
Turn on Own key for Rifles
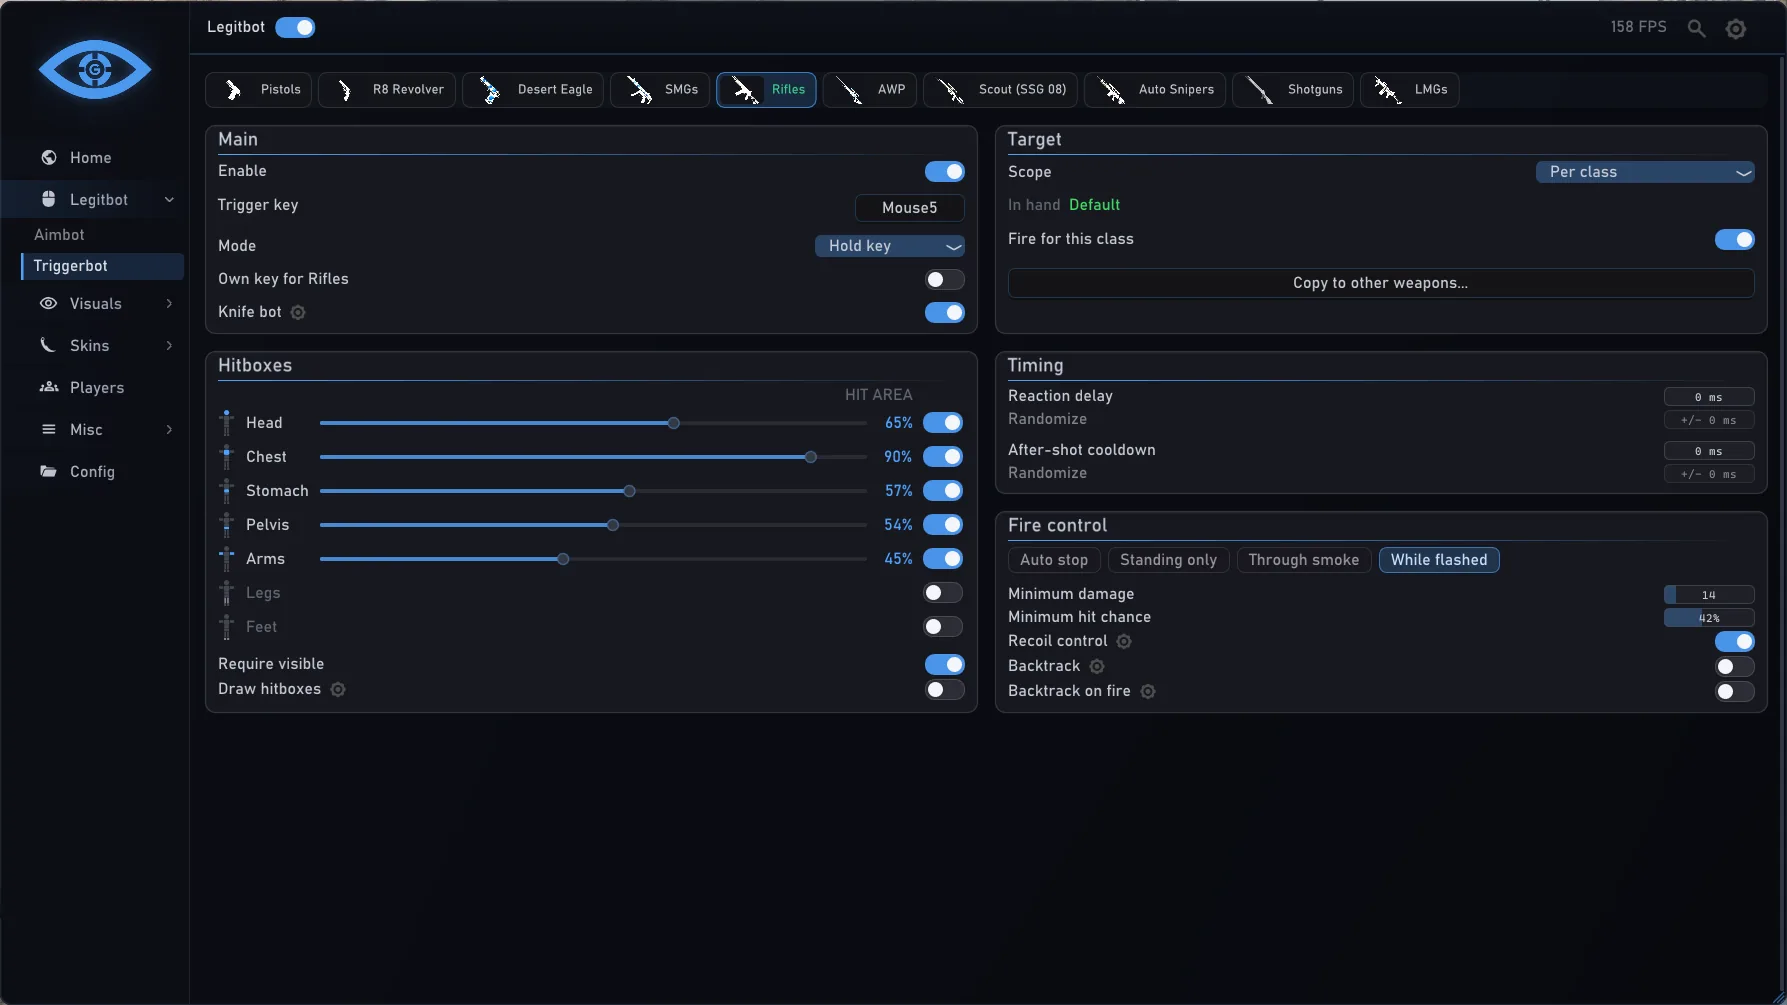click(x=944, y=279)
